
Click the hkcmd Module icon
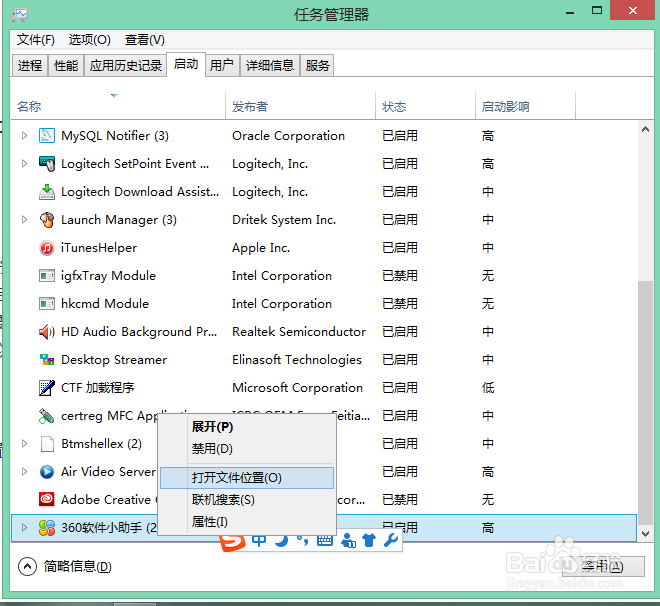coord(47,303)
